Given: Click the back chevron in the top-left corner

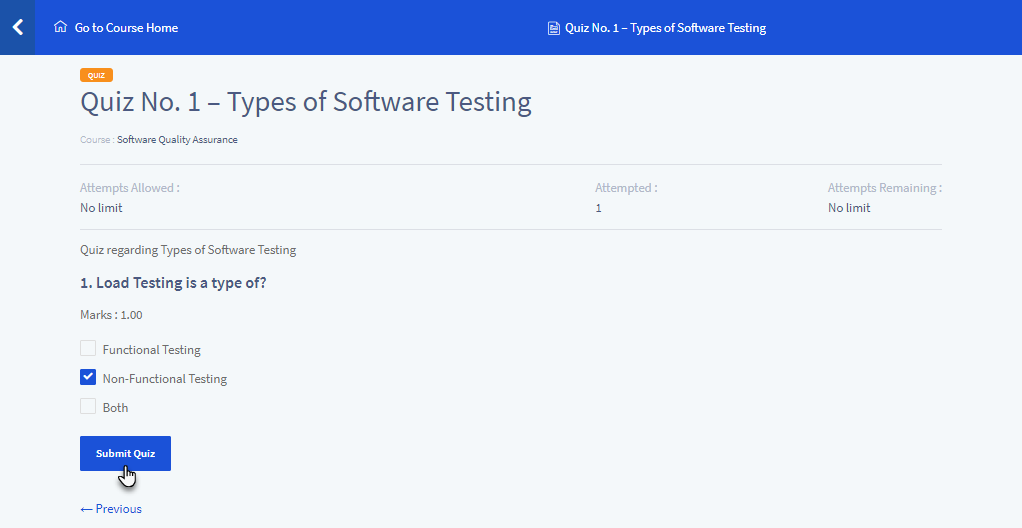Looking at the screenshot, I should (x=17, y=27).
